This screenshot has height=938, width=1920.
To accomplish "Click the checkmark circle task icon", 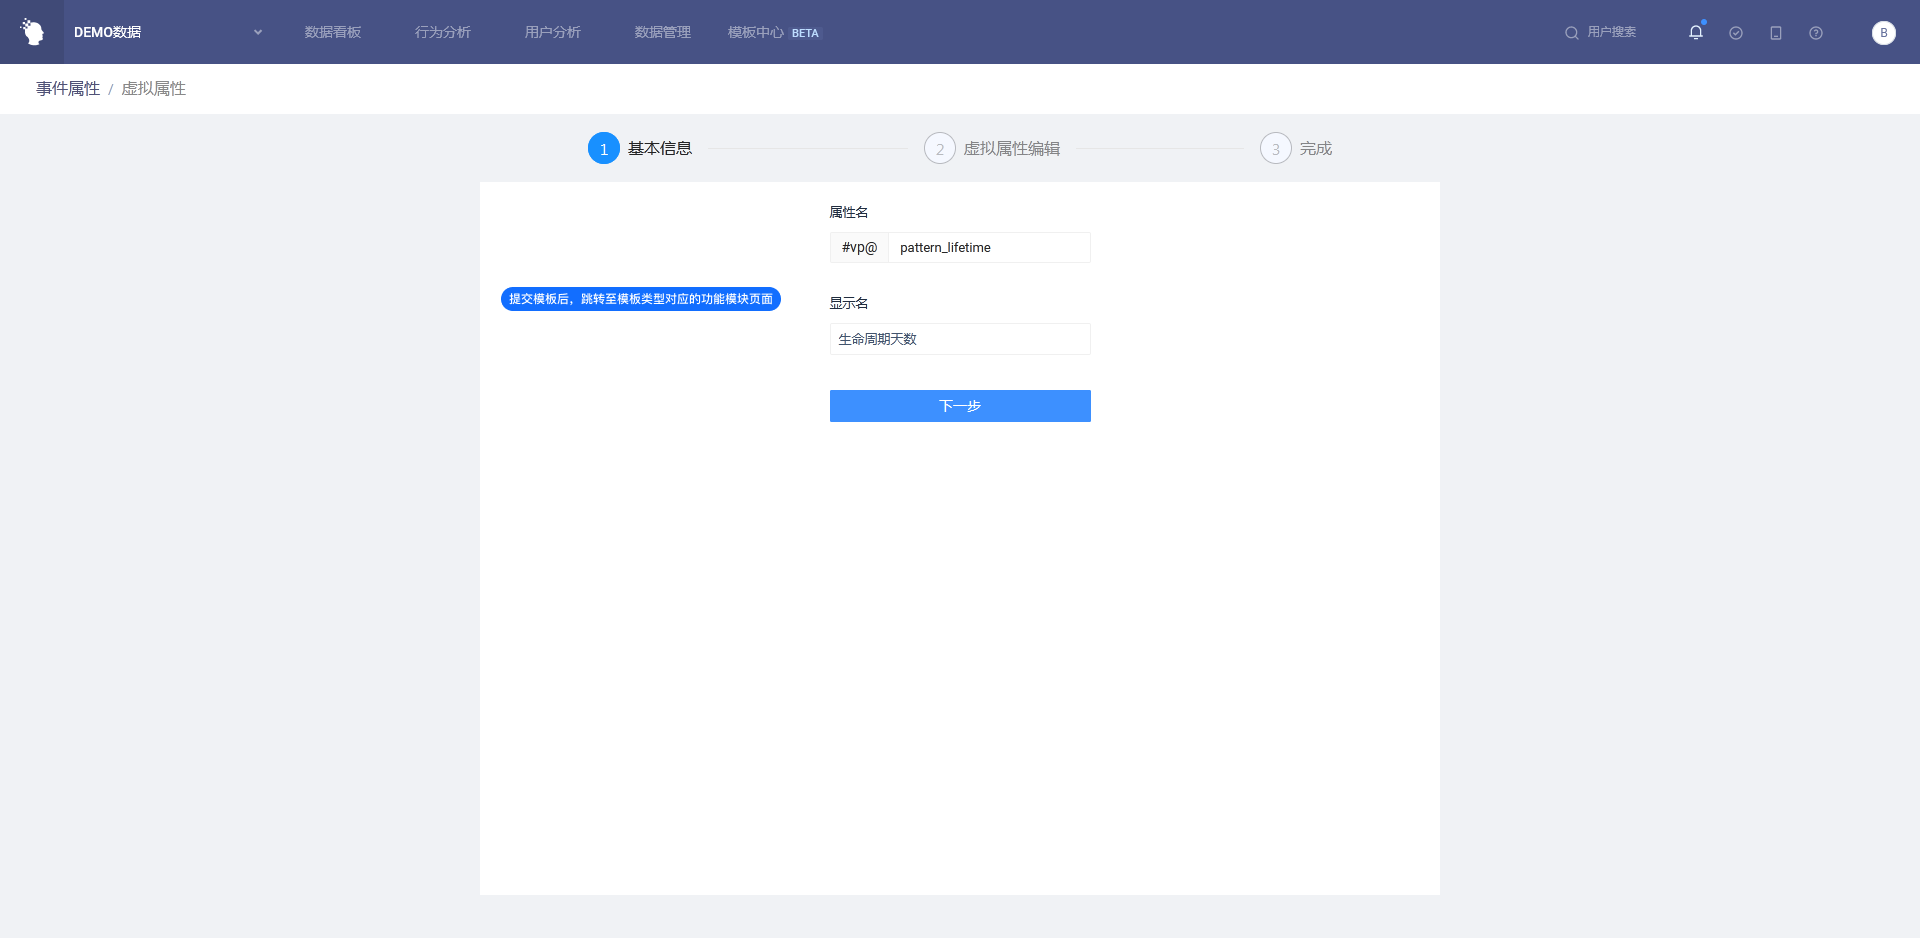I will coord(1736,33).
